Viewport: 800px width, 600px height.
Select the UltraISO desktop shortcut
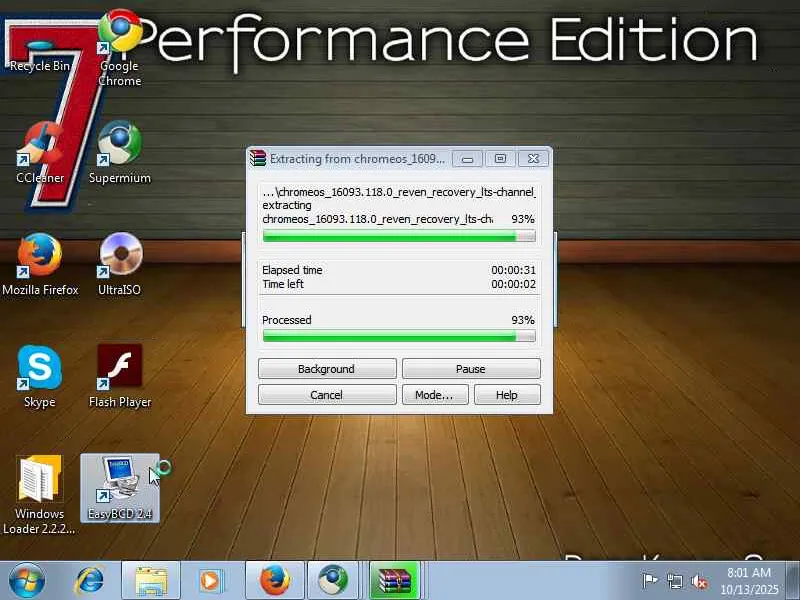click(x=119, y=264)
